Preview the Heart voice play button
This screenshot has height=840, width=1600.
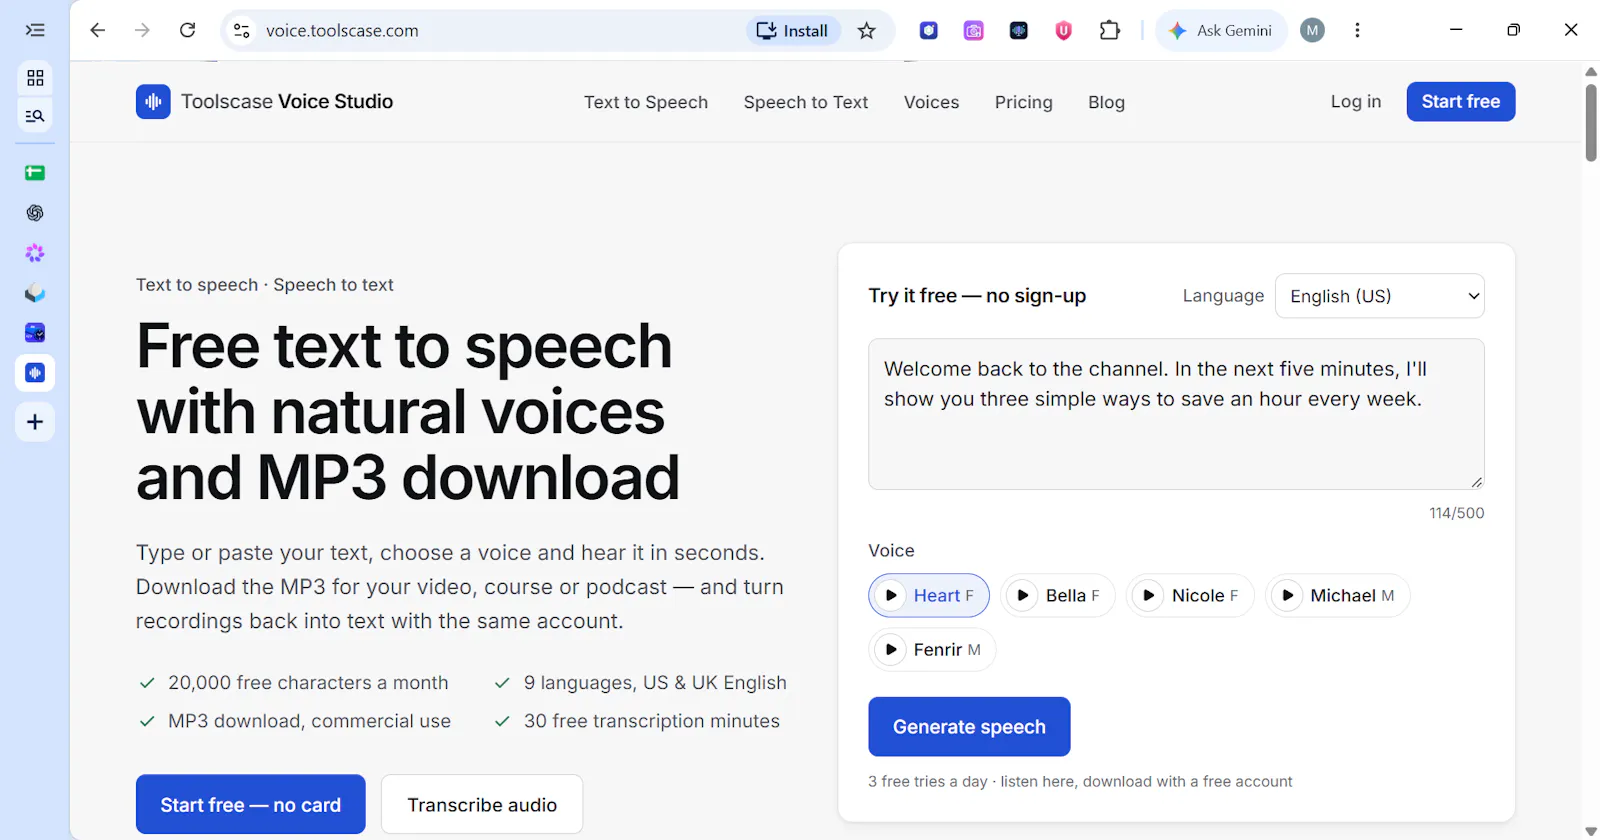(890, 595)
